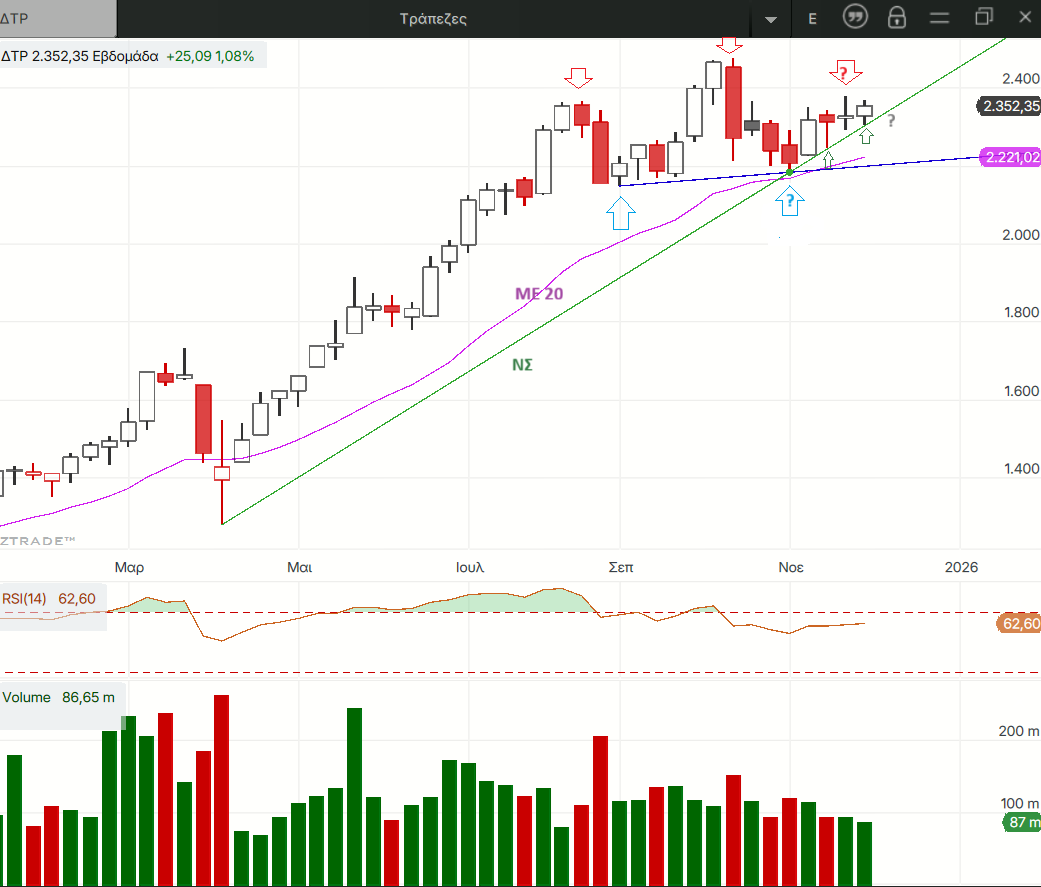Toggle the padlock lock icon

pyautogui.click(x=897, y=18)
